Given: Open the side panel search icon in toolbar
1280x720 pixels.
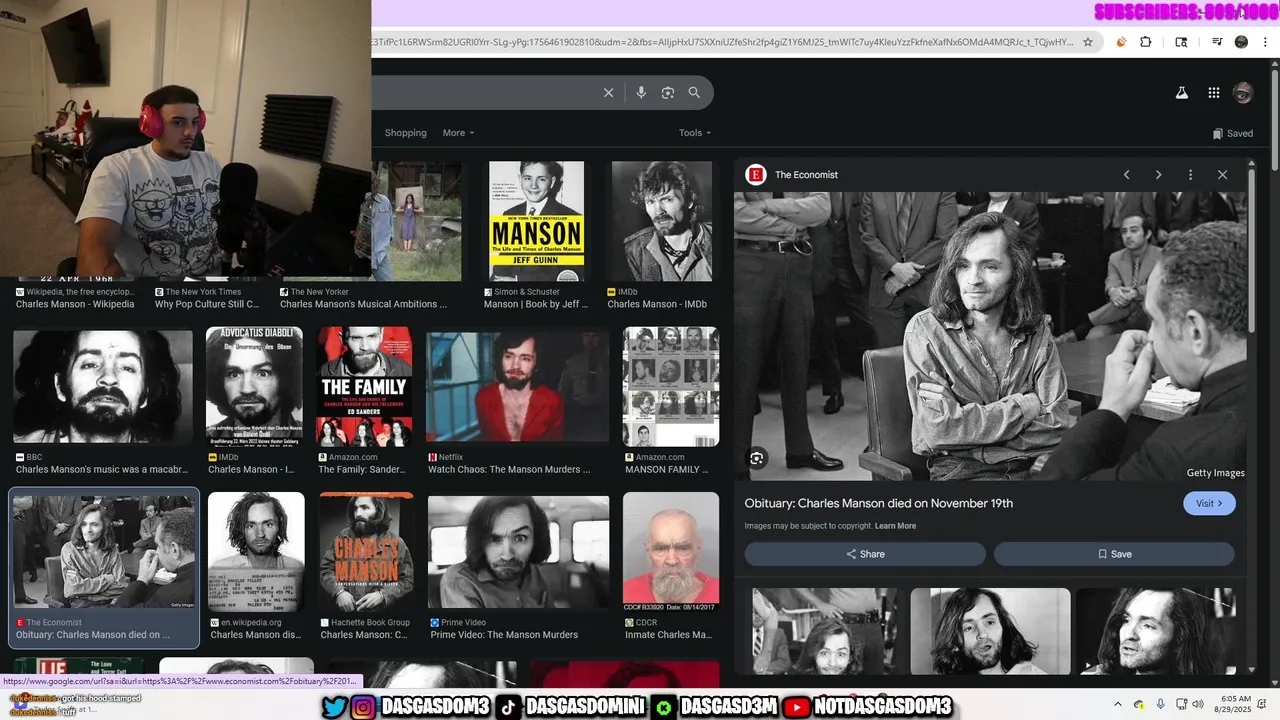Looking at the screenshot, I should [1181, 42].
